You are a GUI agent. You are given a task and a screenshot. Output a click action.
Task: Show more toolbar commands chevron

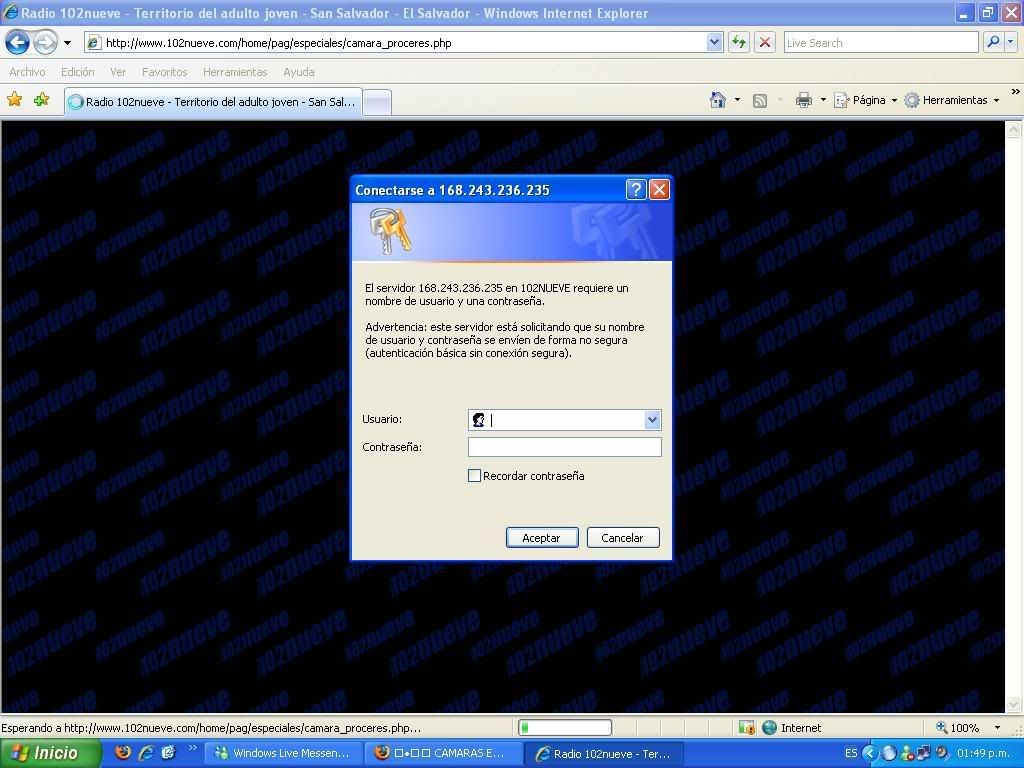[1015, 92]
